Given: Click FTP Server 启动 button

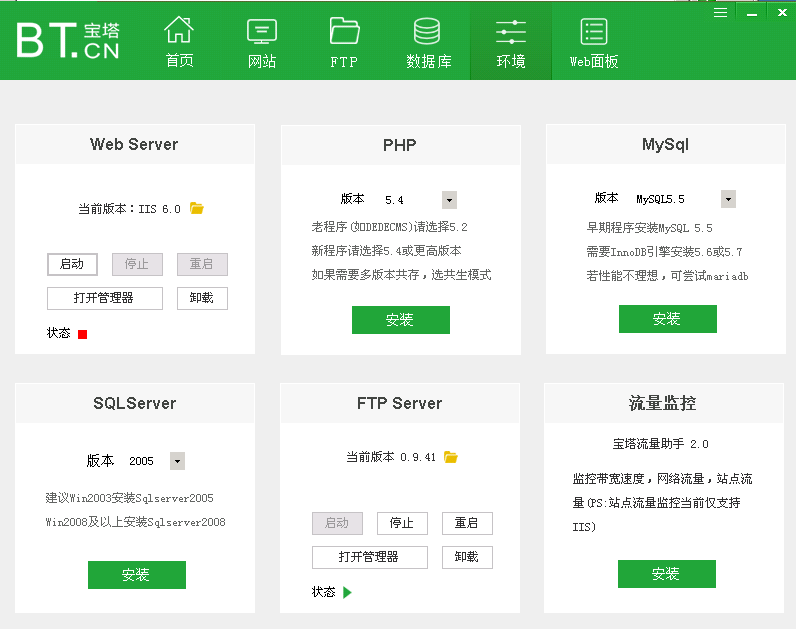Looking at the screenshot, I should coord(337,523).
